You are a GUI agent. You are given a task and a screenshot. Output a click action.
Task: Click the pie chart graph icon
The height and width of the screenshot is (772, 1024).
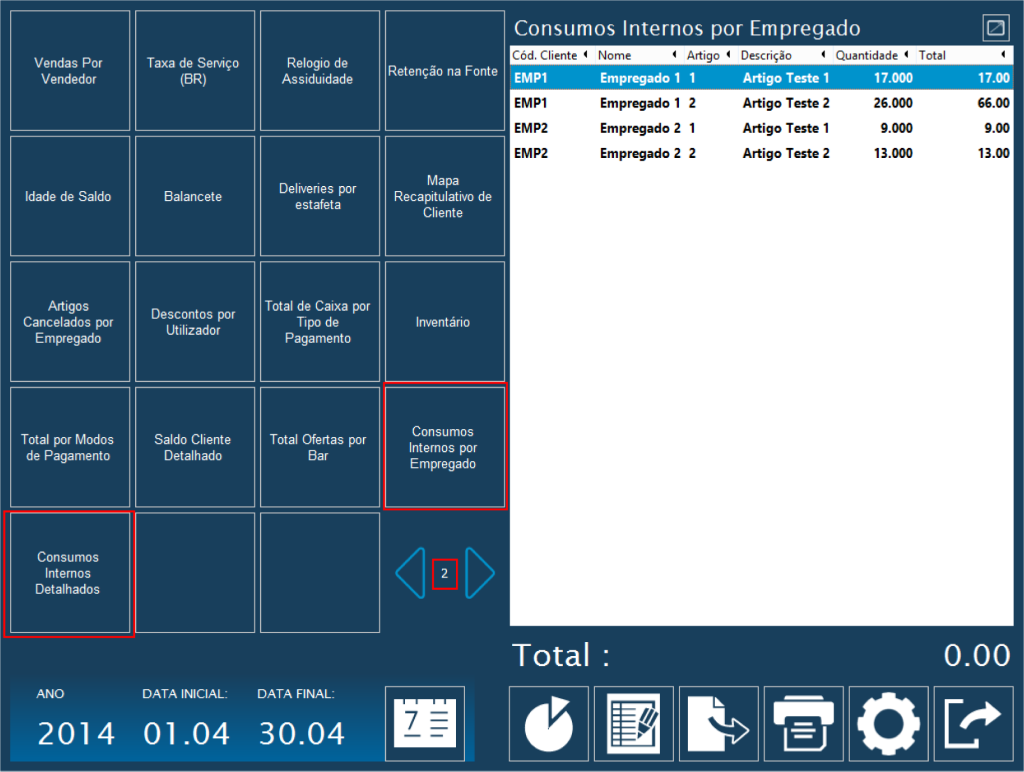pos(549,724)
